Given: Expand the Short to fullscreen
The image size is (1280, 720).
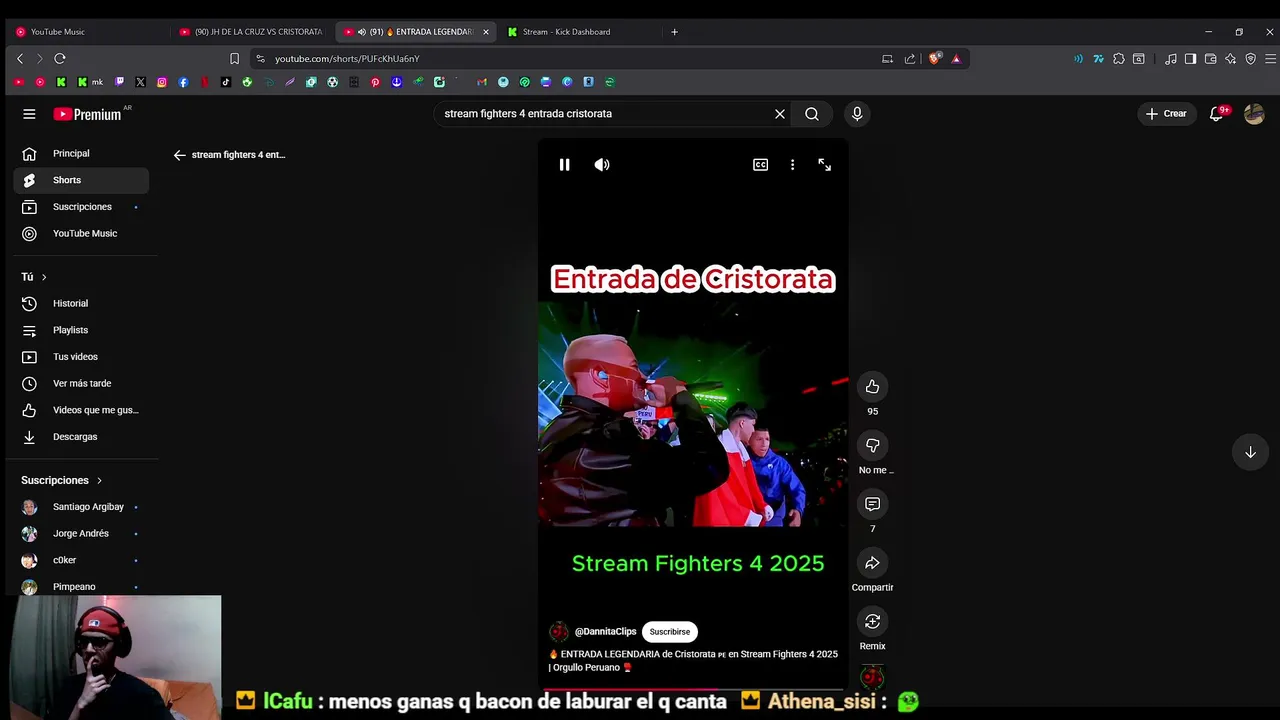Looking at the screenshot, I should (x=825, y=165).
